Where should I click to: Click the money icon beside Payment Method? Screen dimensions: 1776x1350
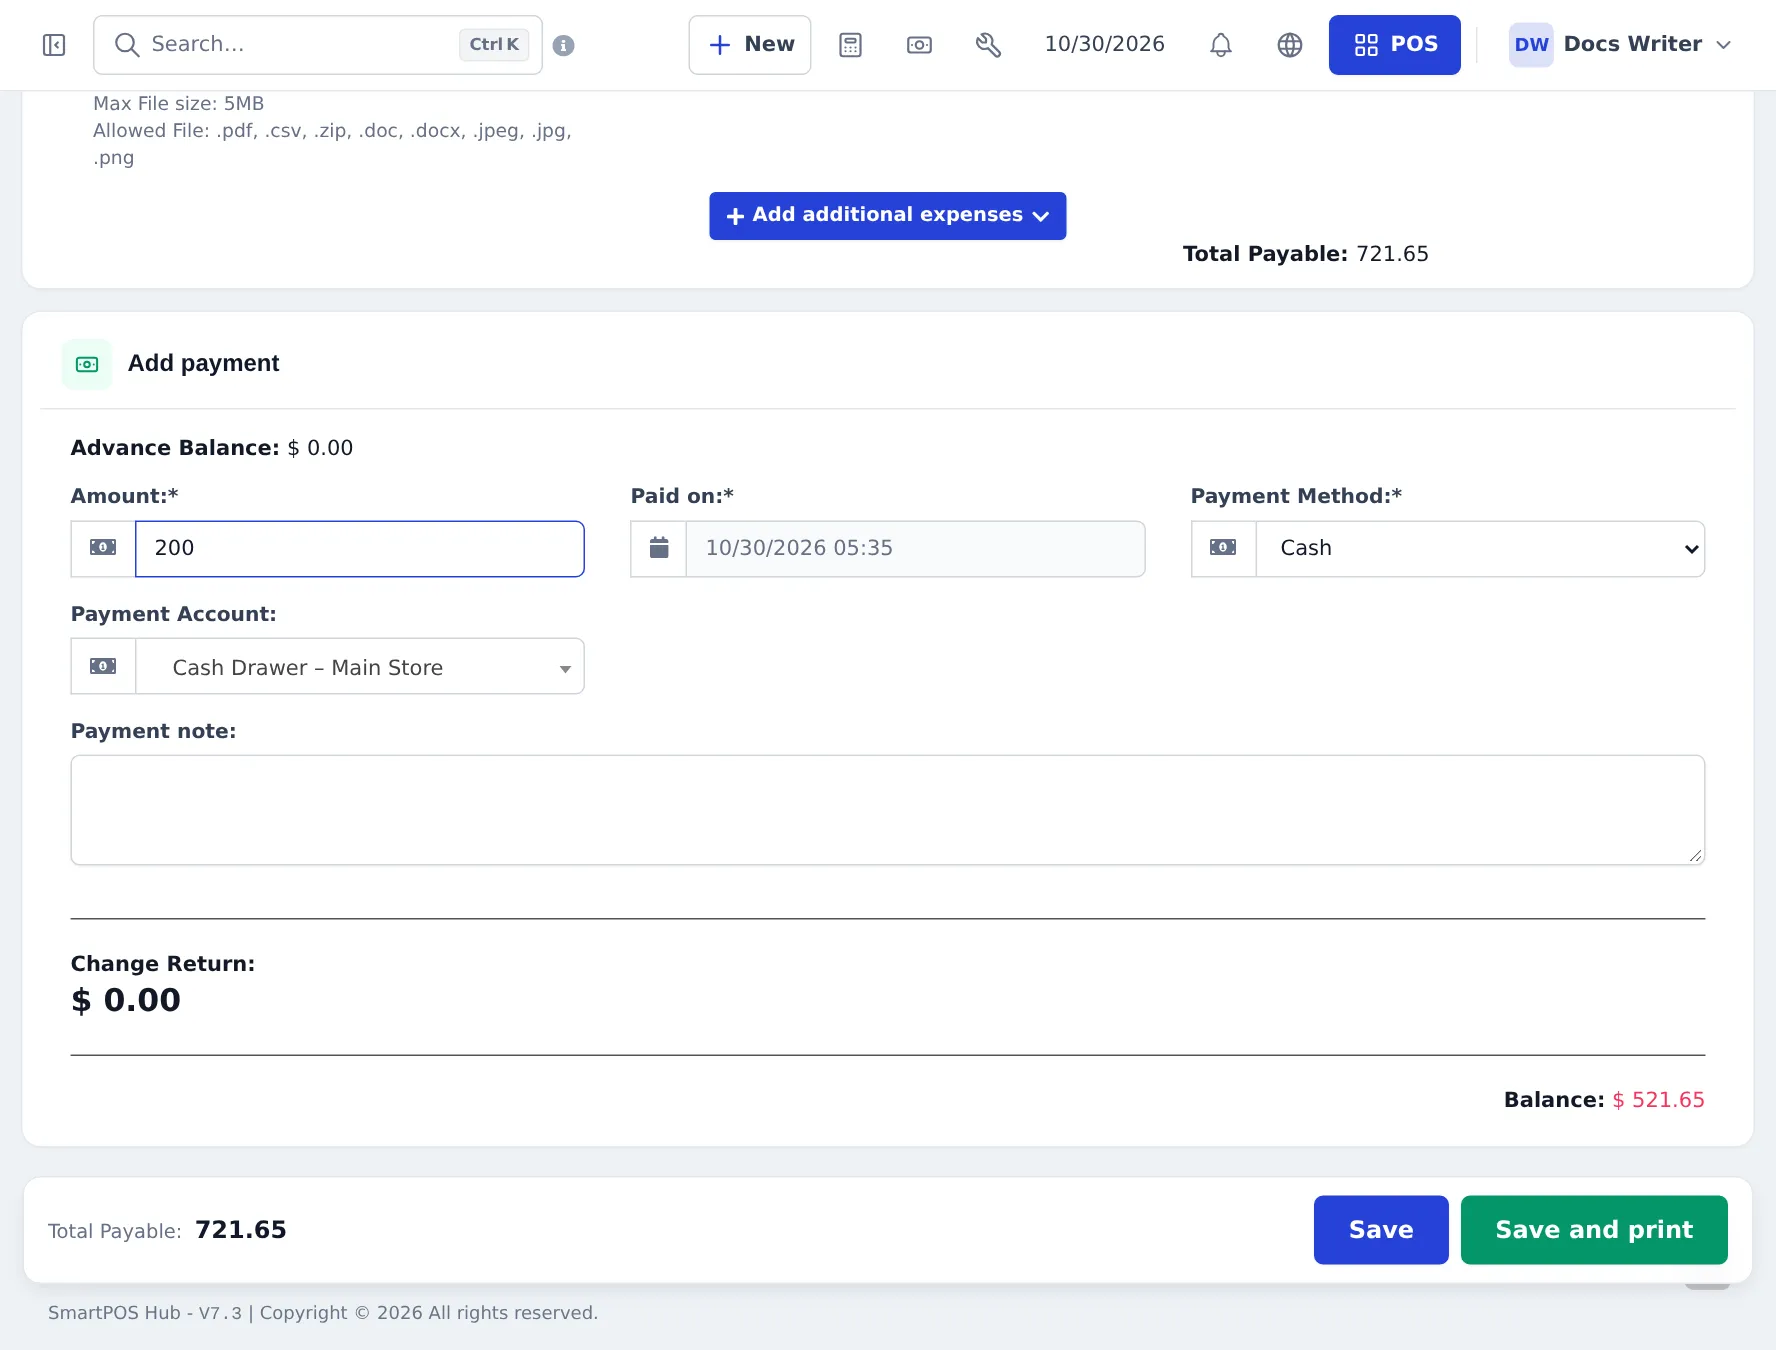pos(1223,548)
